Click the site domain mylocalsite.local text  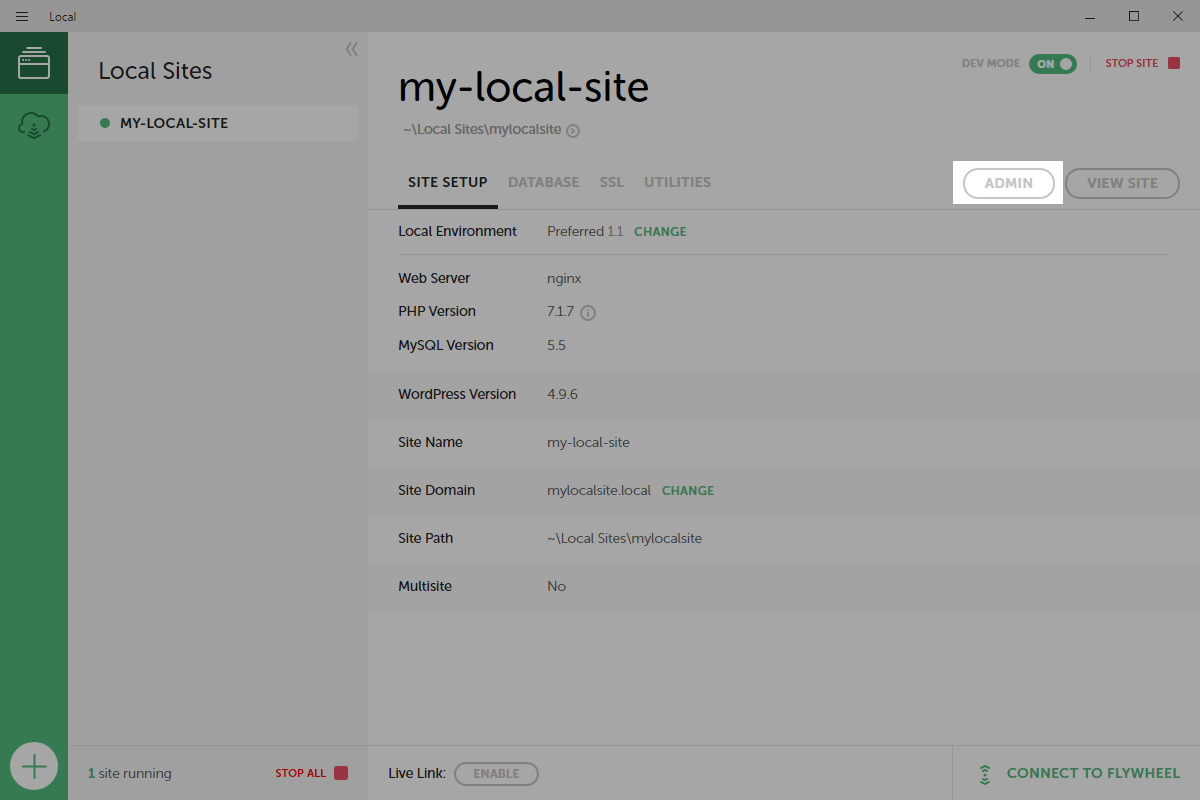pos(599,490)
